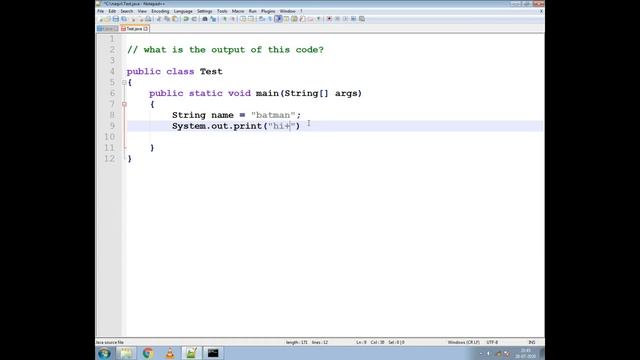The image size is (640, 360).
Task: Click the Save Recorded Macro icon
Action: coord(362,19)
